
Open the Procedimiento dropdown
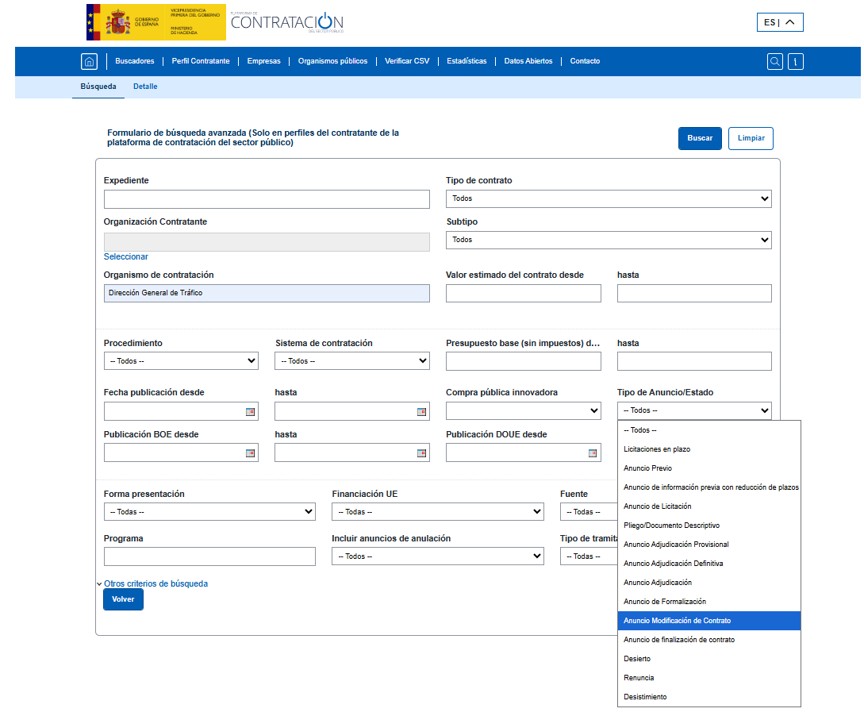pos(181,361)
